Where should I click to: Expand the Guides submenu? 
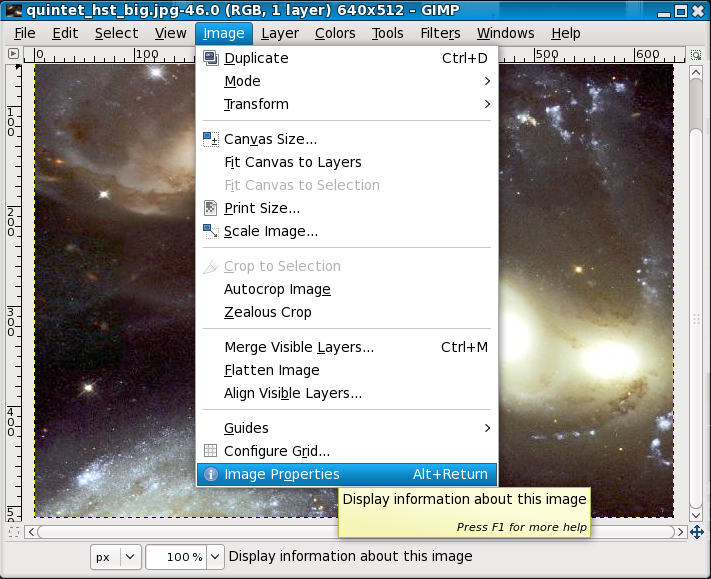click(x=486, y=428)
